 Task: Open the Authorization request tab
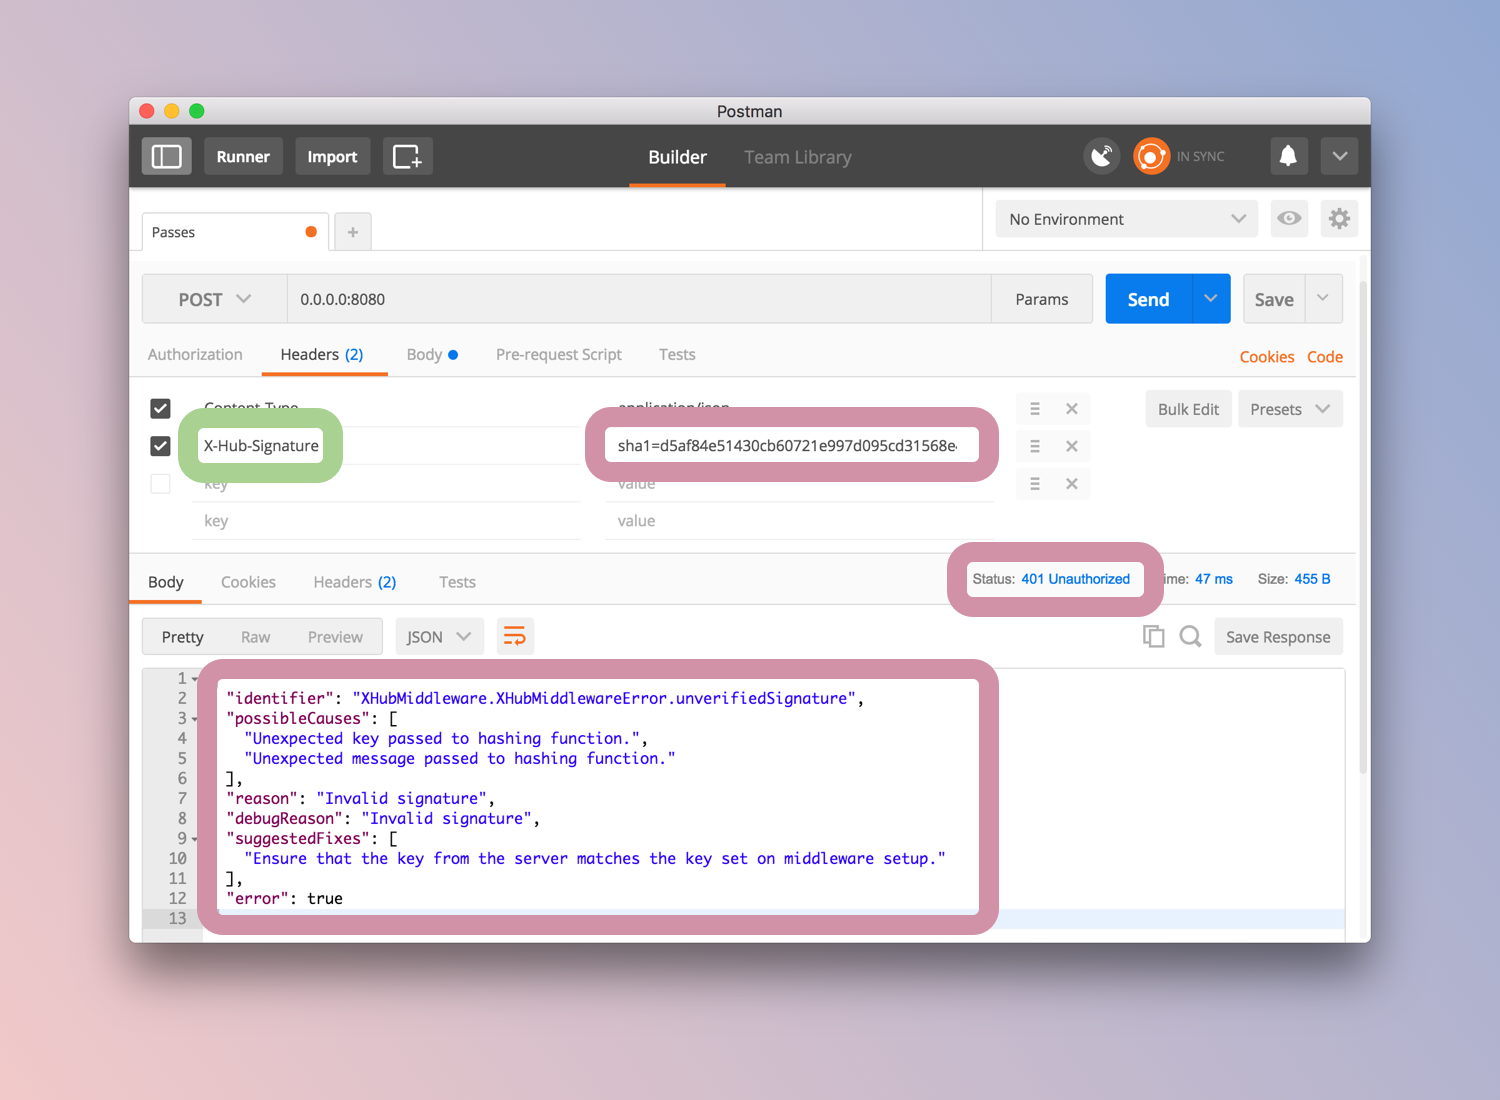point(195,354)
